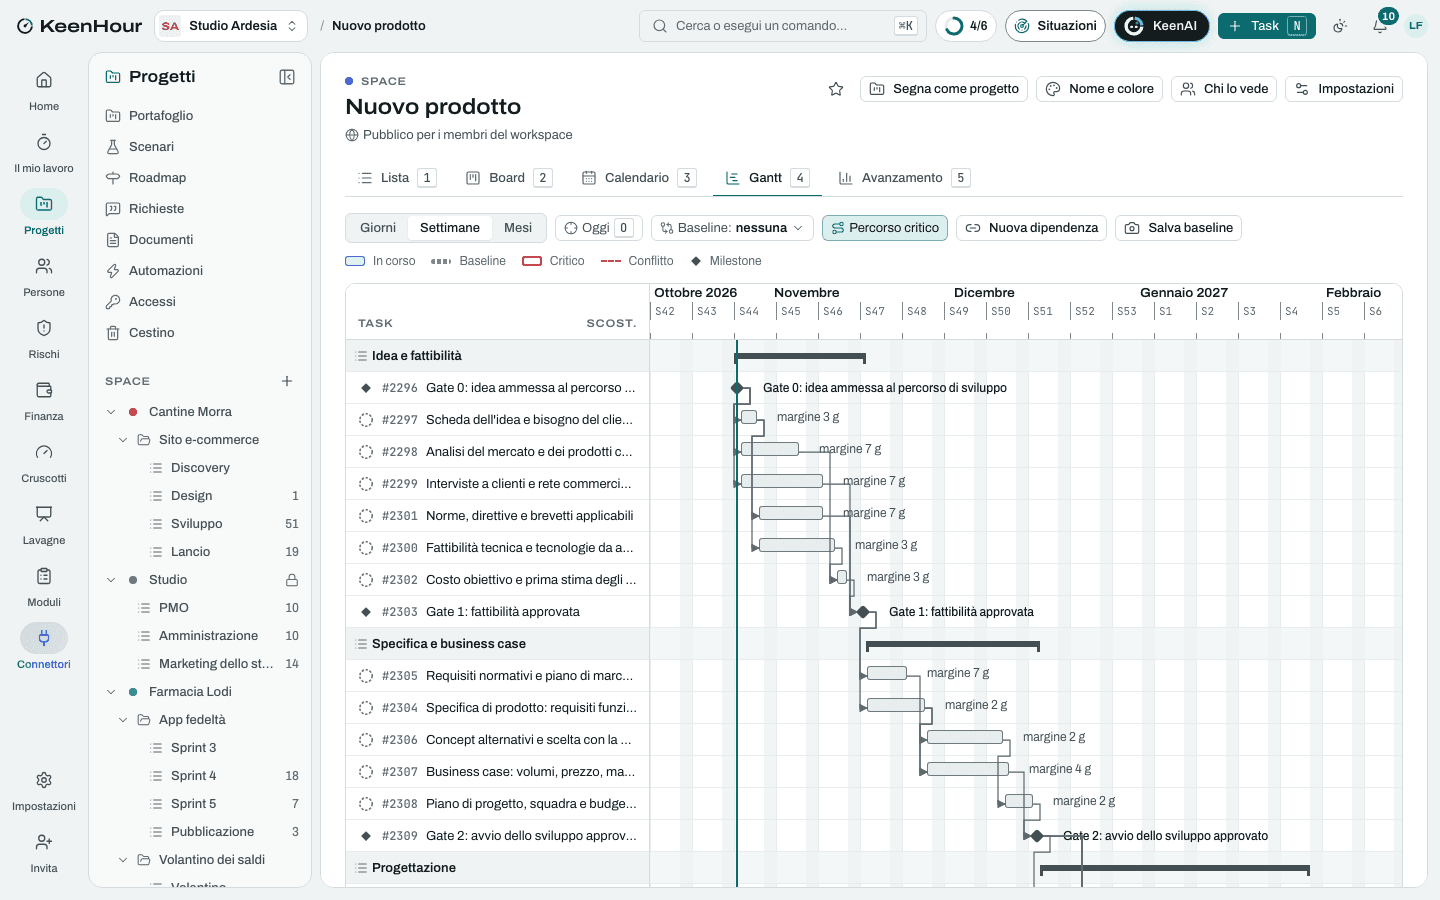Click Salva baseline button
The image size is (1440, 900).
click(x=1178, y=228)
